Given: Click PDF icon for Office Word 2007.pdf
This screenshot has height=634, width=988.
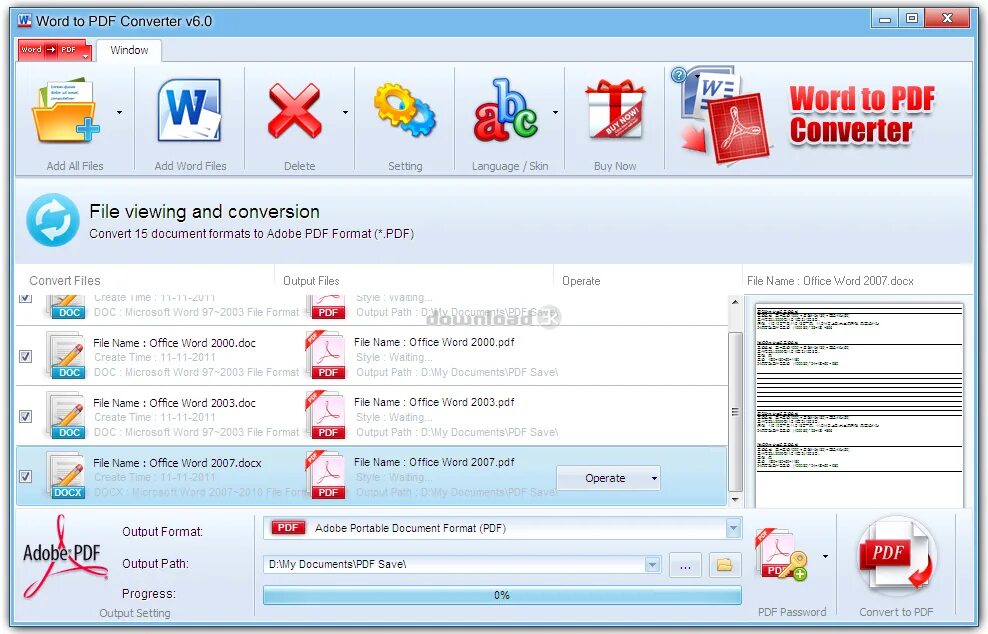Looking at the screenshot, I should pos(326,475).
